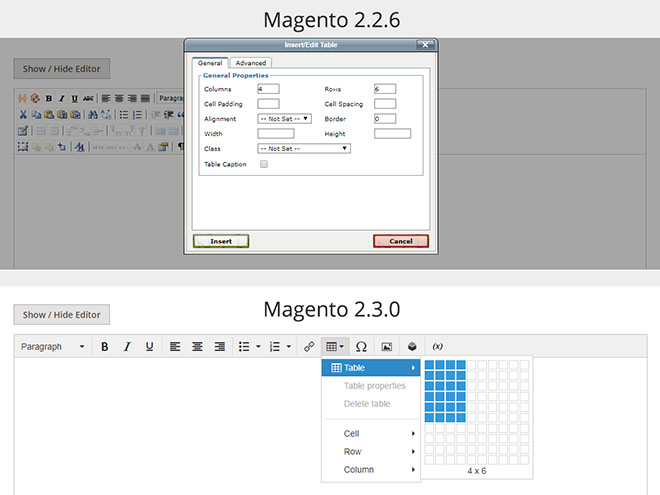This screenshot has height=495, width=660.
Task: Click Bold icon in Magento 2.2.6 toolbar
Action: pos(49,98)
